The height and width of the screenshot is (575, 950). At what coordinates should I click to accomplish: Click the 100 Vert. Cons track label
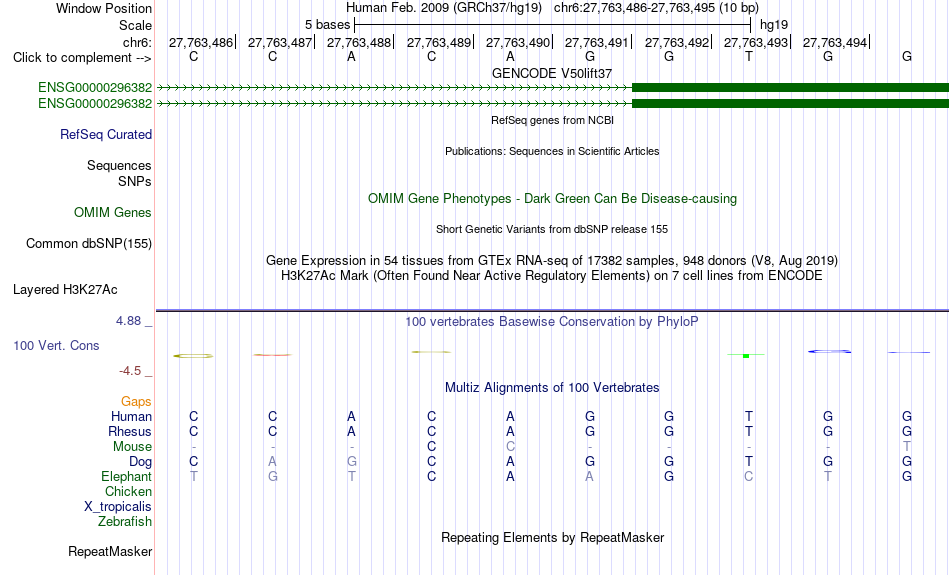tap(56, 345)
